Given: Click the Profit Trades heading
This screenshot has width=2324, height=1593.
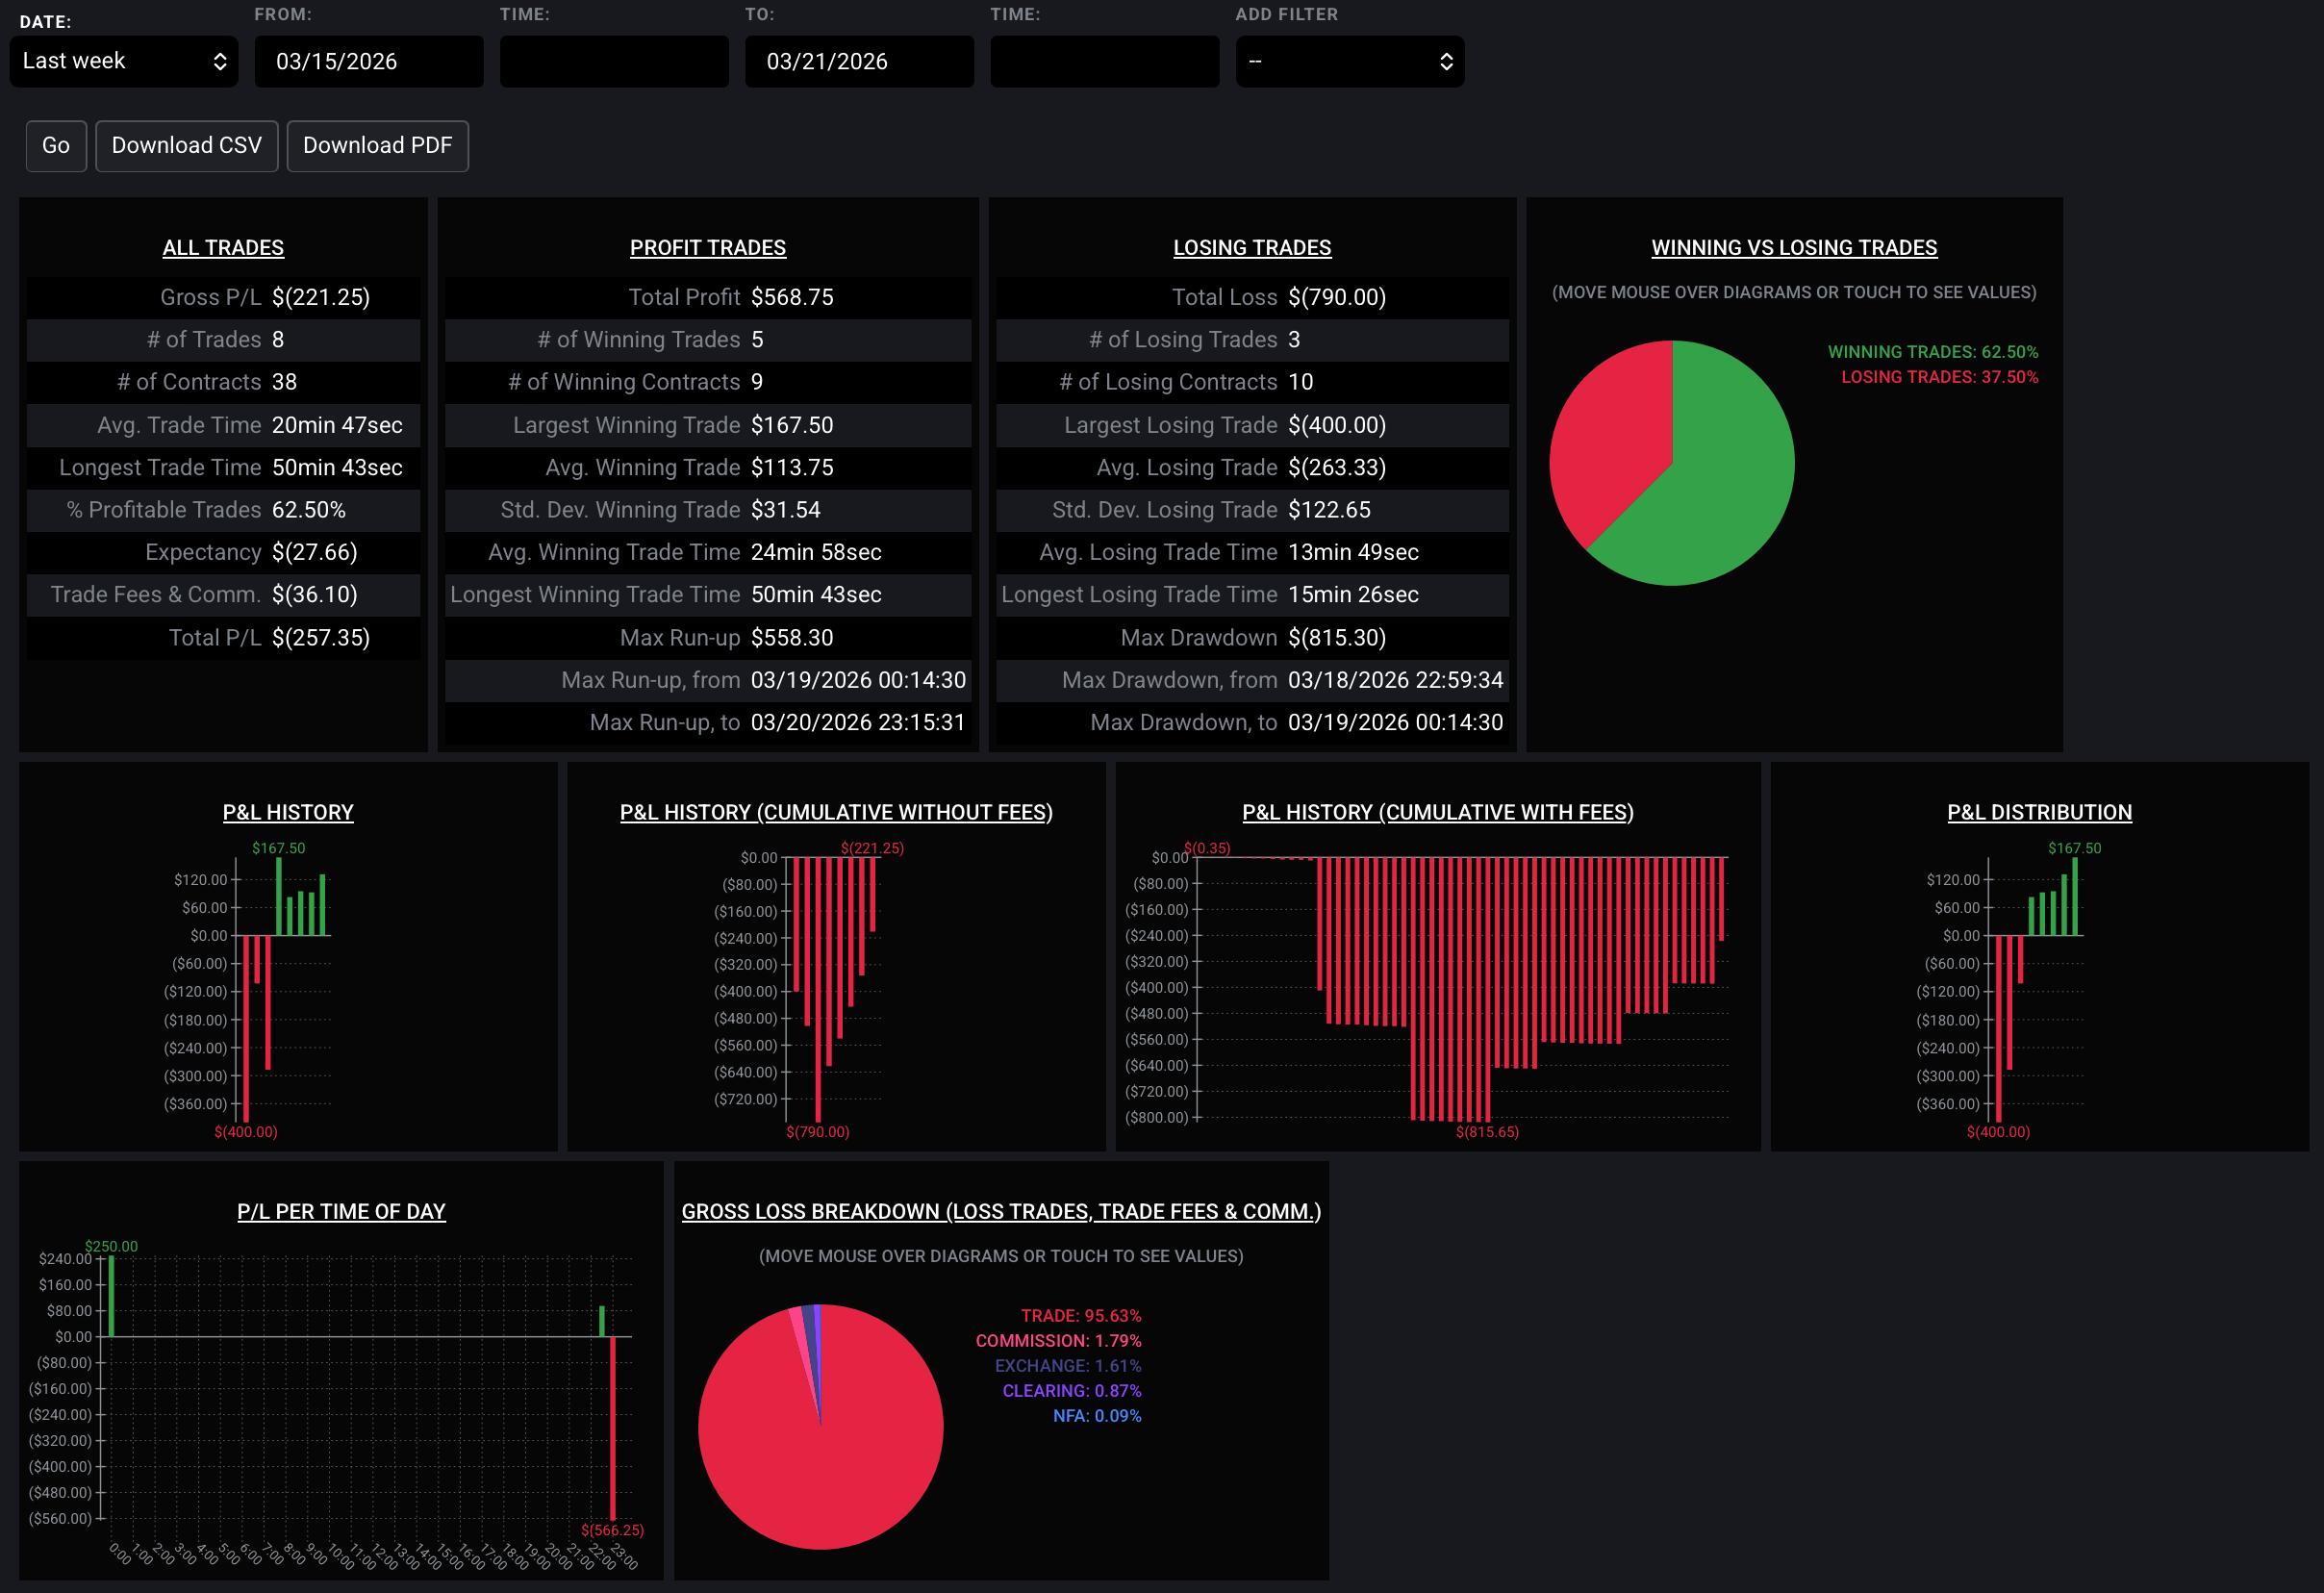Looking at the screenshot, I should 707,248.
